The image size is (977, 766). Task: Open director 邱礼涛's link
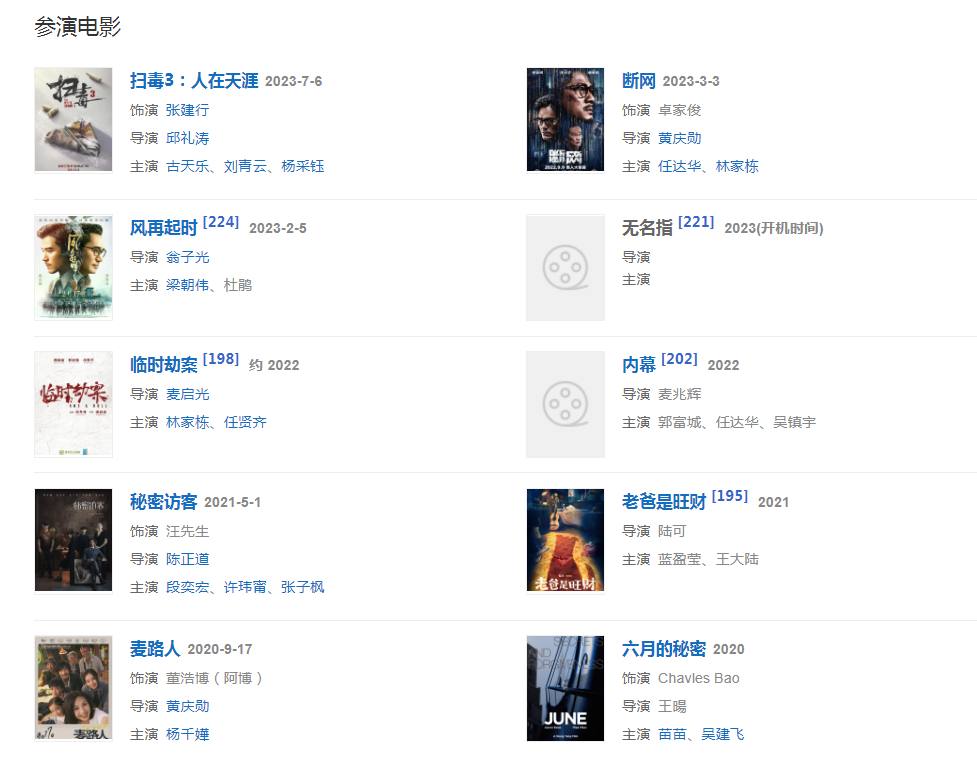(x=188, y=138)
